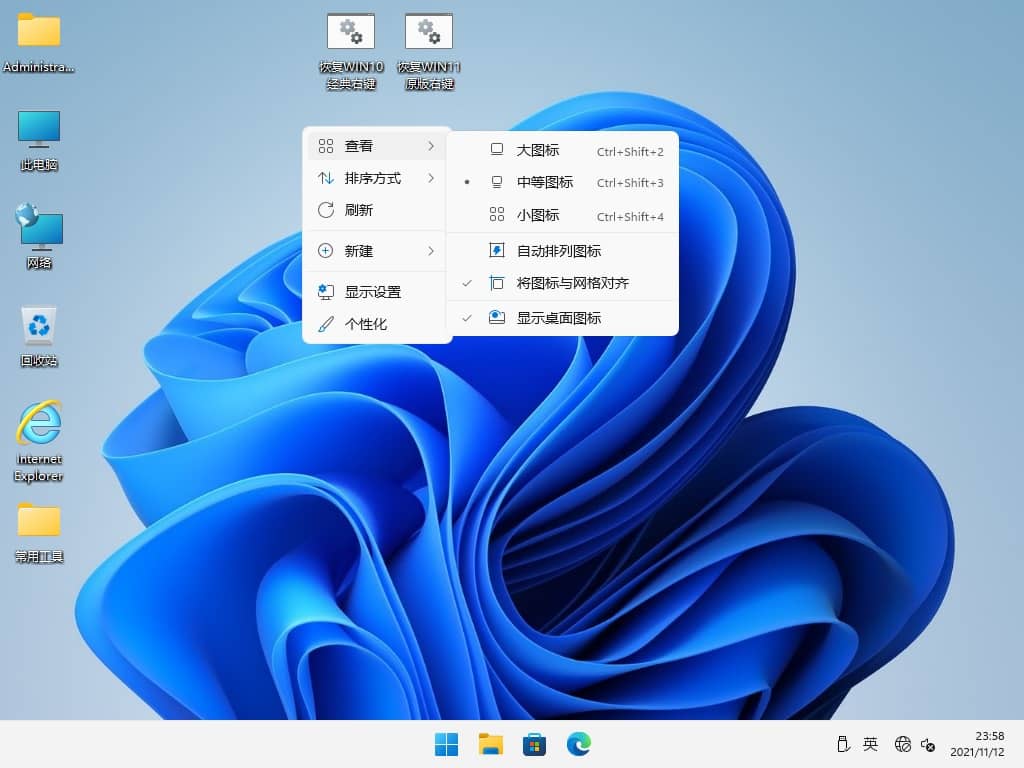1024x768 pixels.
Task: Launch Microsoft Edge from the taskbar
Action: point(578,744)
